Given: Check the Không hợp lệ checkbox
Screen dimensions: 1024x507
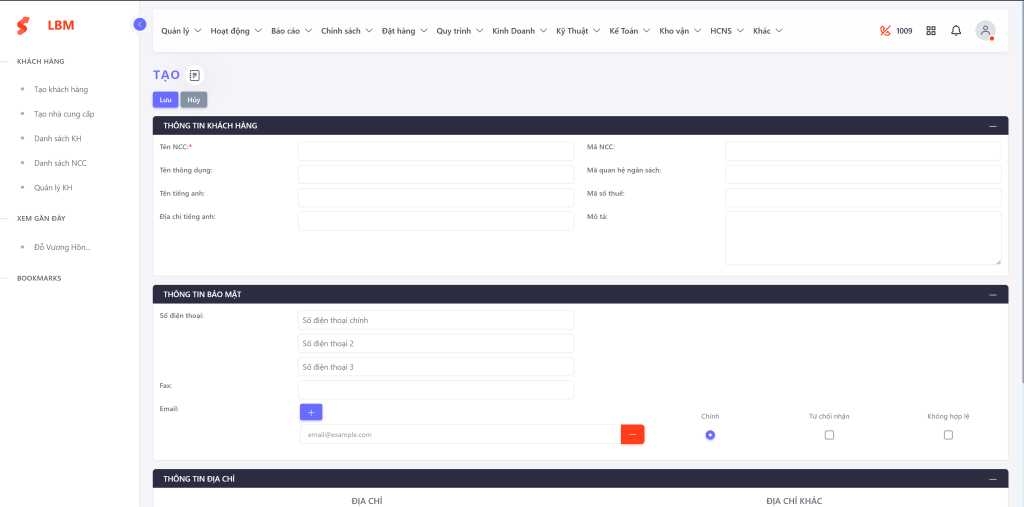Looking at the screenshot, I should (x=948, y=435).
